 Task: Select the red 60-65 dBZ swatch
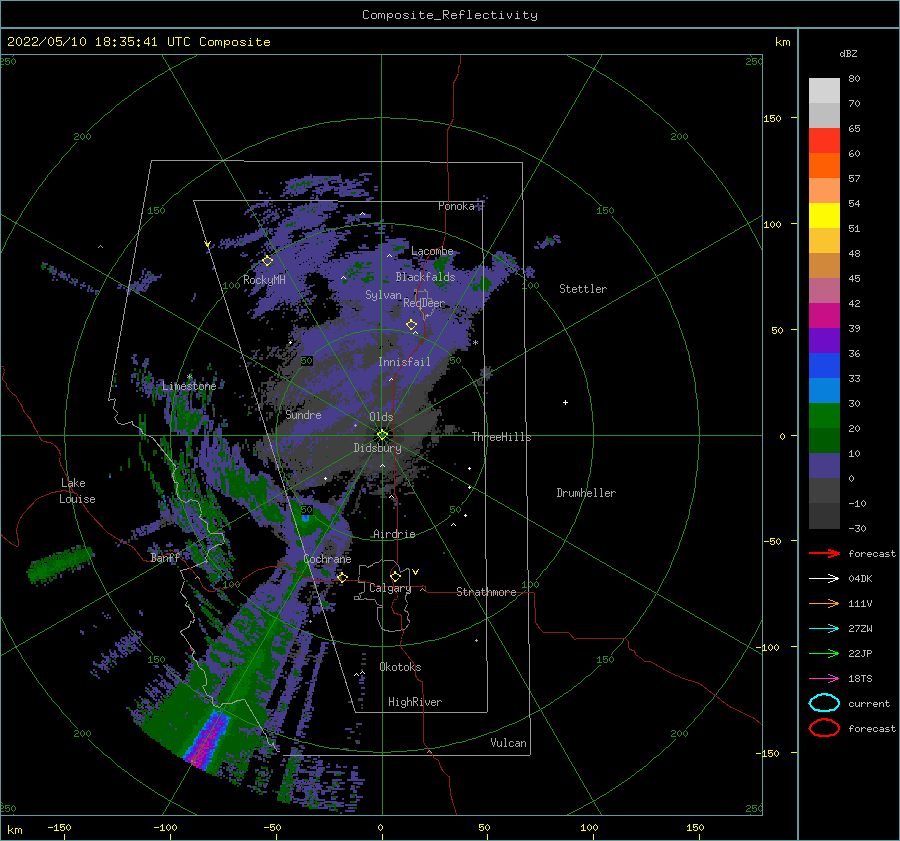click(824, 141)
